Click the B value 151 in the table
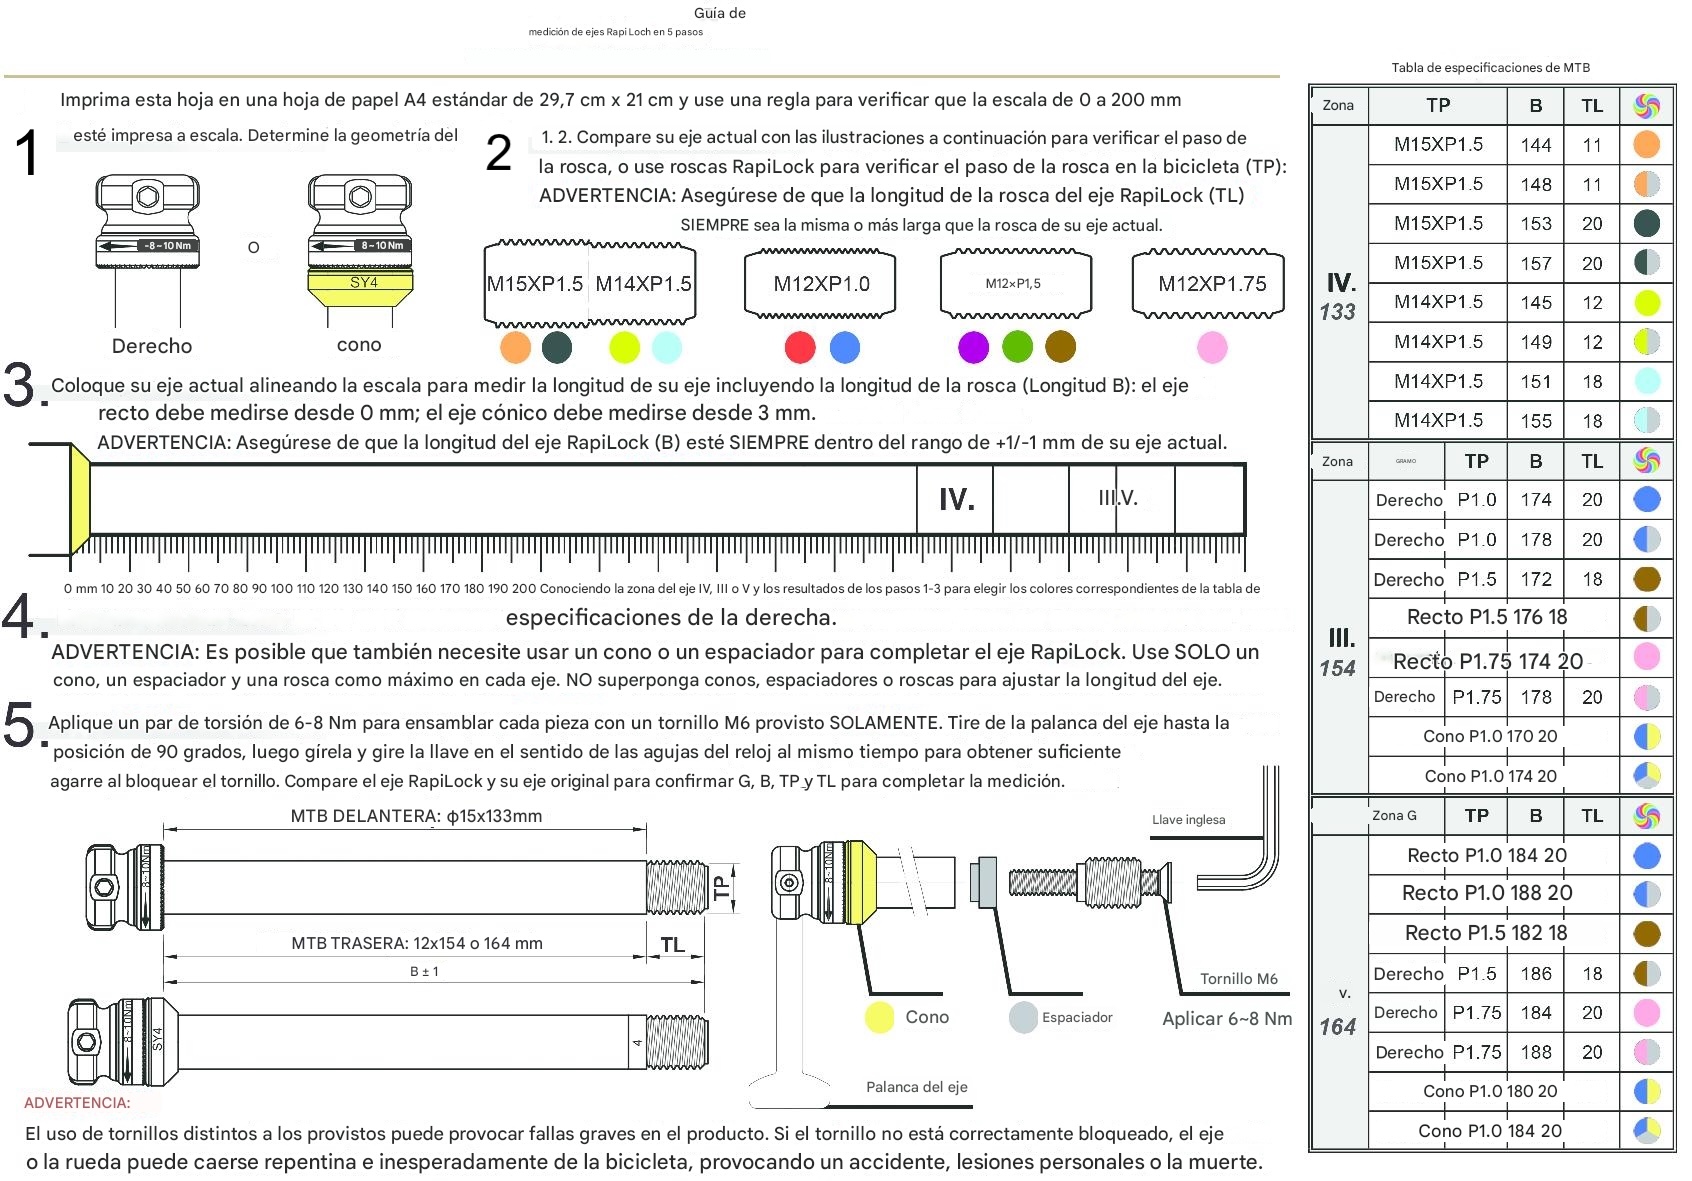Viewport: 1692px width, 1181px height. coord(1535,381)
